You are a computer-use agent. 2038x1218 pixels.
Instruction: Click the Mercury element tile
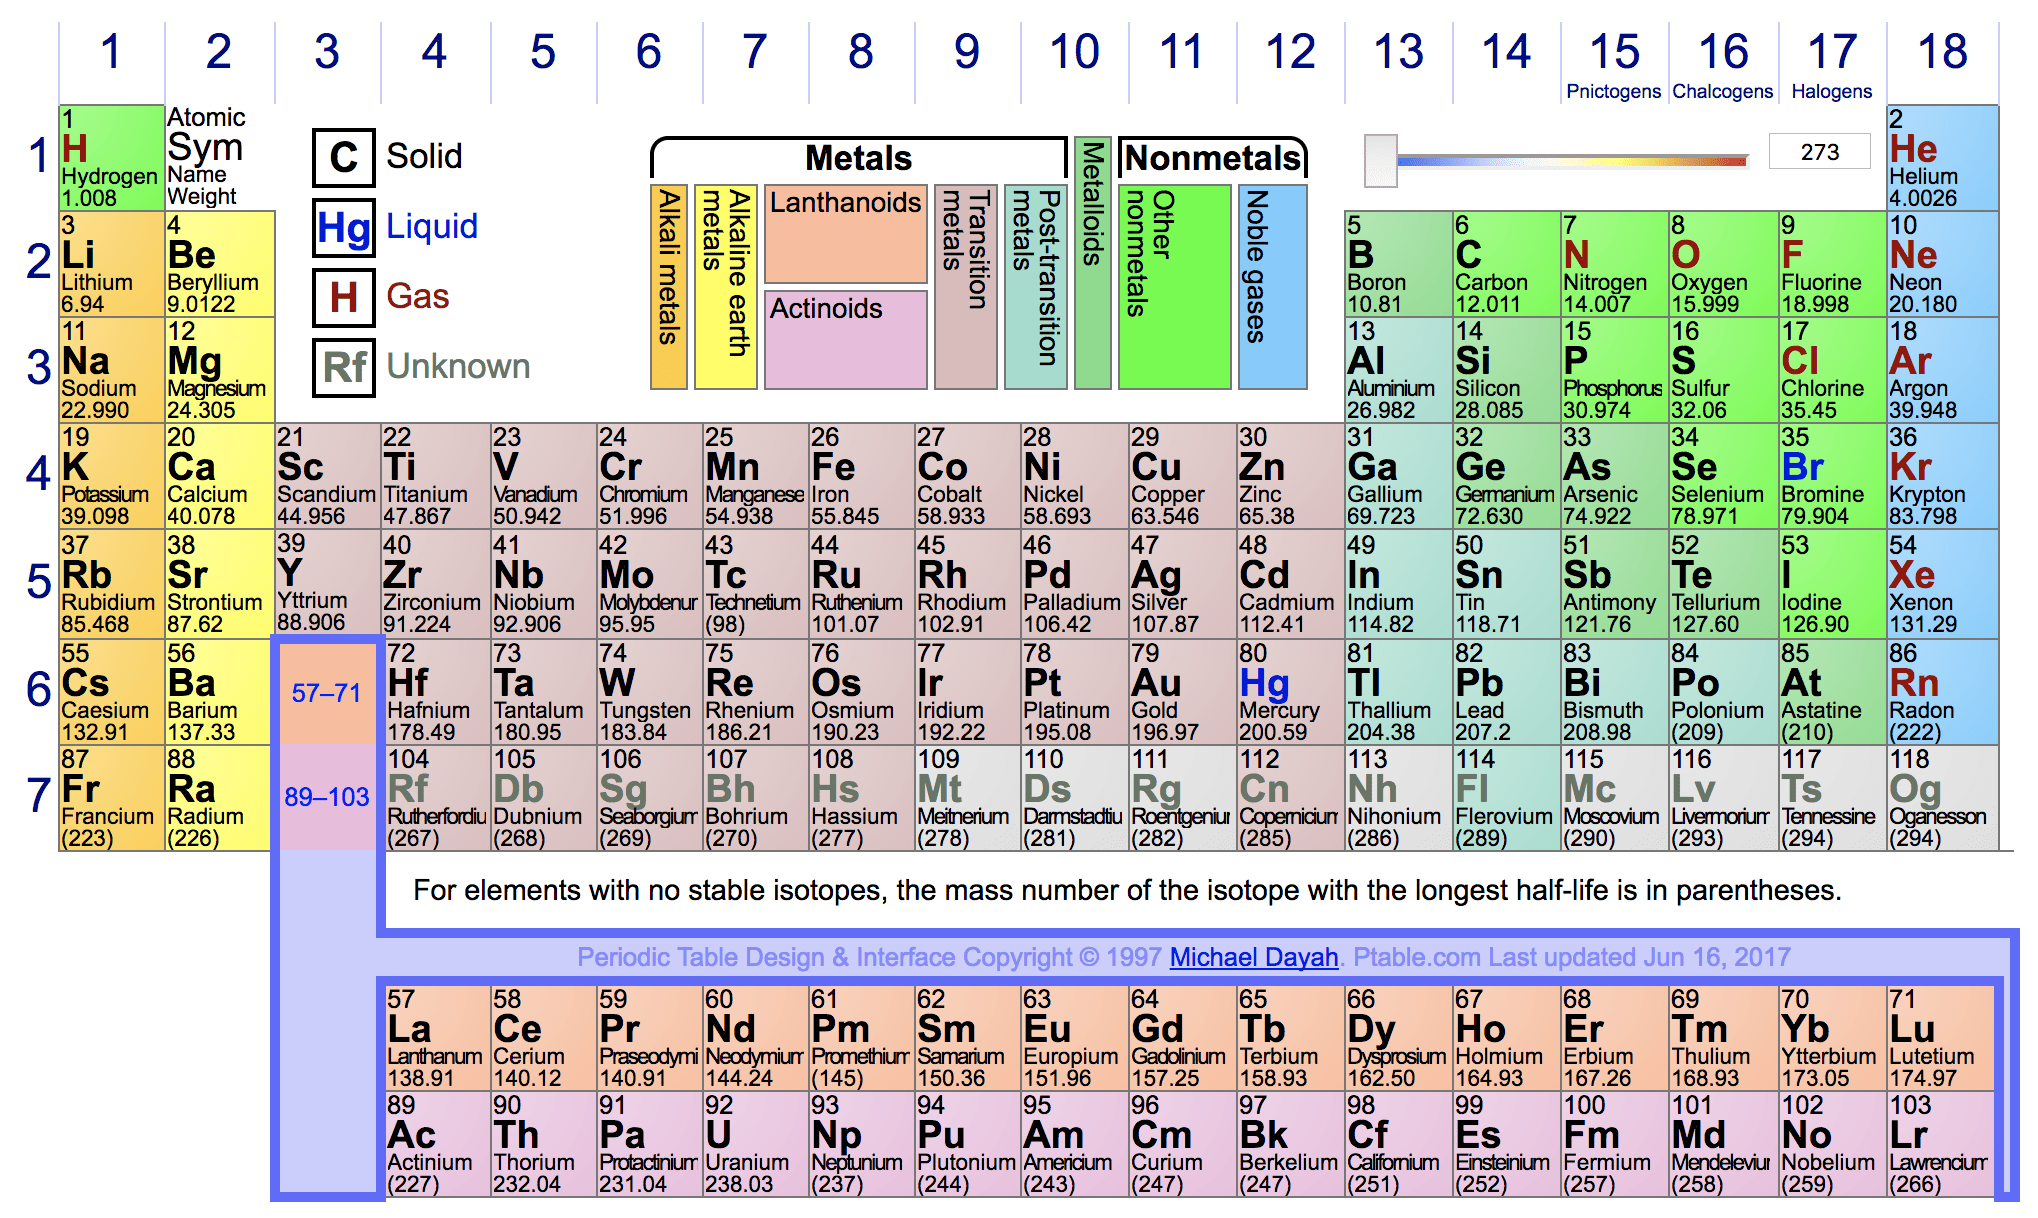click(x=1287, y=693)
